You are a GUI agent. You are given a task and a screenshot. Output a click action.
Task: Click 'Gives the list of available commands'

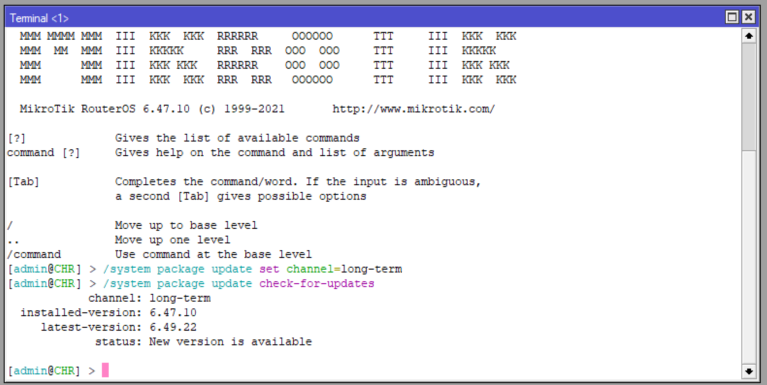pos(237,138)
